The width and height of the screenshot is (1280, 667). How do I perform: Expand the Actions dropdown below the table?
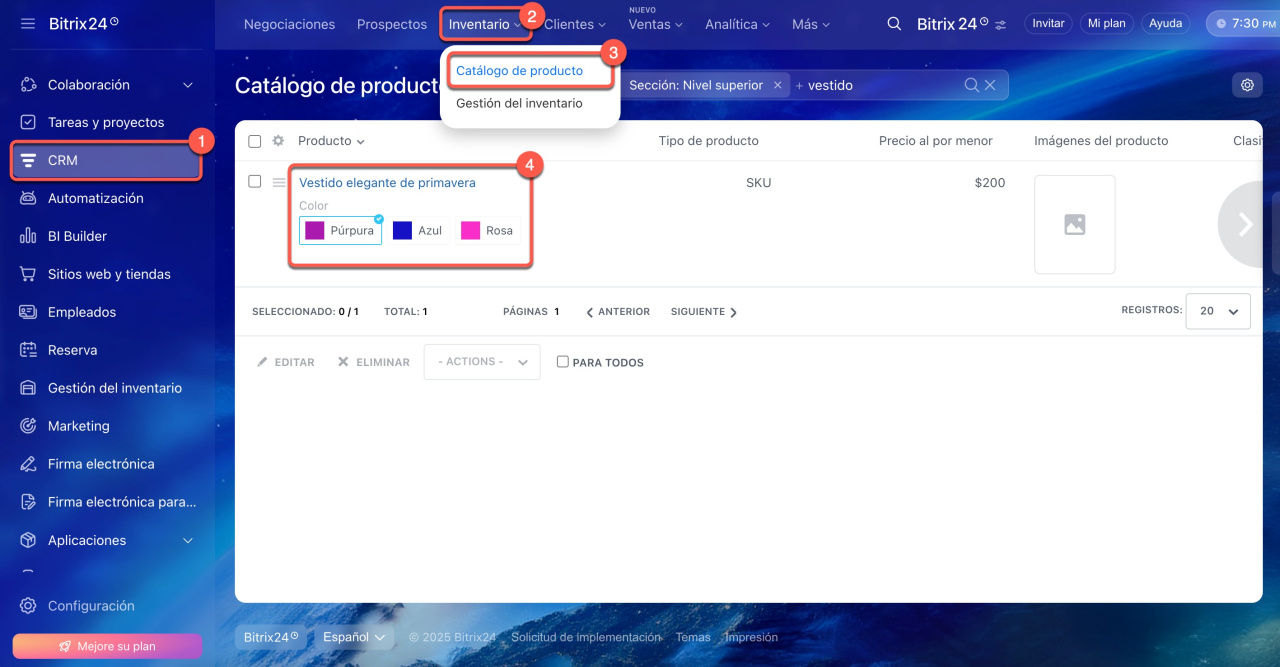(x=482, y=362)
